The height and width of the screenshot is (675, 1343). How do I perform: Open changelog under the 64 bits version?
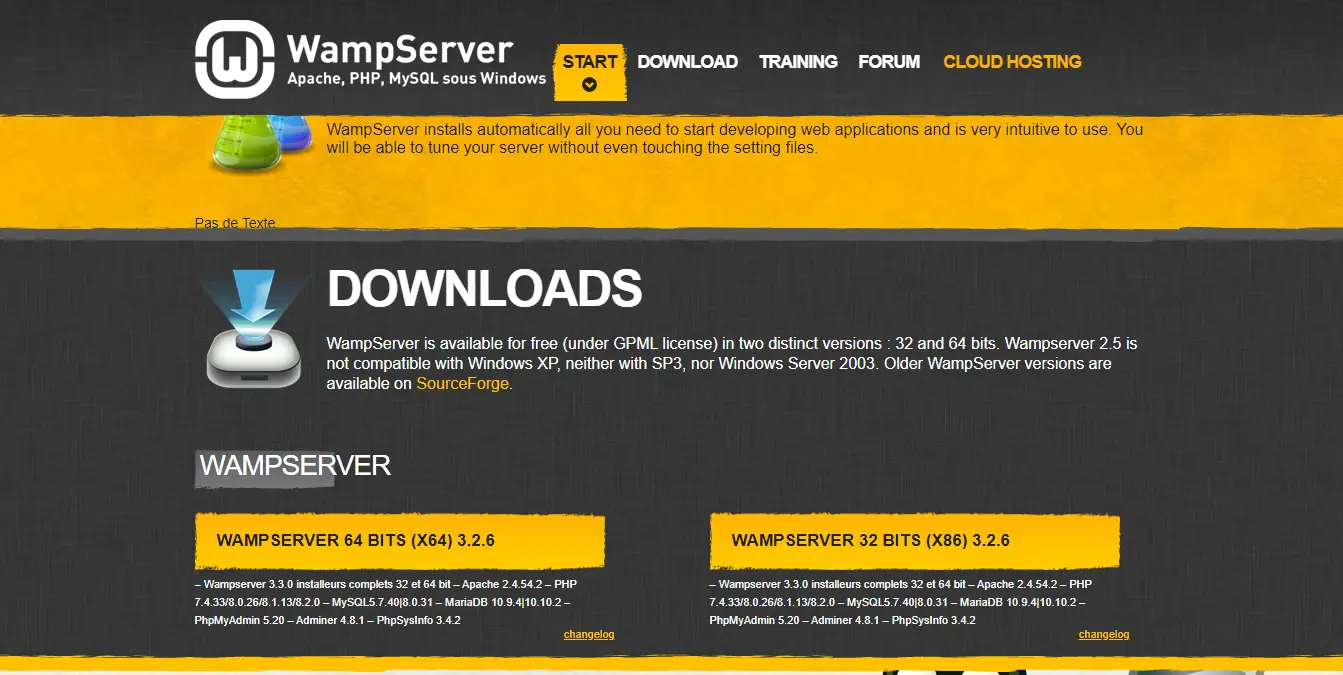[x=588, y=635]
